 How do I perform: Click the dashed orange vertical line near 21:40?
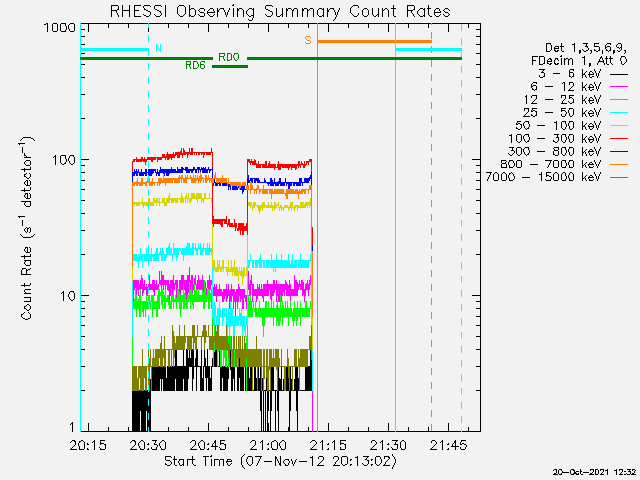[x=431, y=227]
